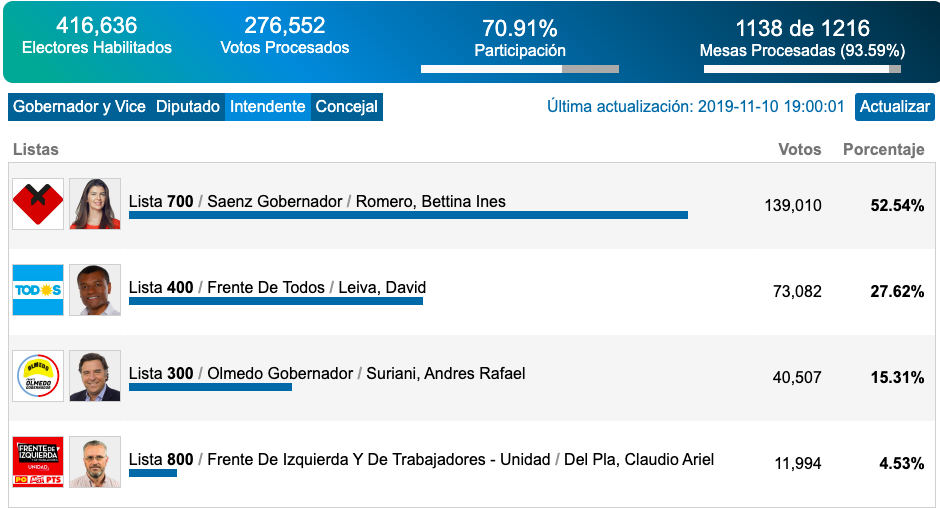Screen dimensions: 940x508
Task: Click the Frente De Todos party logo
Action: [x=38, y=290]
